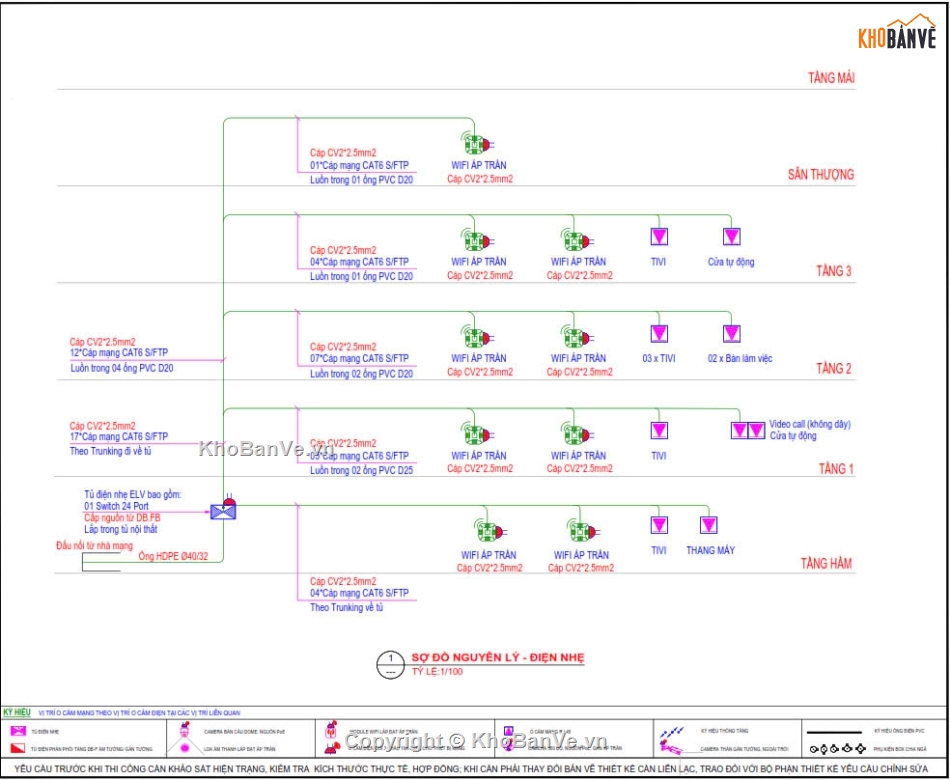Click the ký hiệu thông tầng legend symbol
Screen dimensions: 950x780
point(671,732)
